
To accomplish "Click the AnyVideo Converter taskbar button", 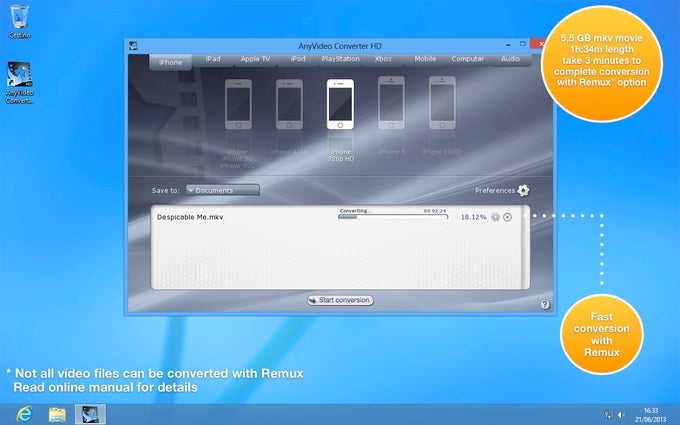I will point(90,414).
